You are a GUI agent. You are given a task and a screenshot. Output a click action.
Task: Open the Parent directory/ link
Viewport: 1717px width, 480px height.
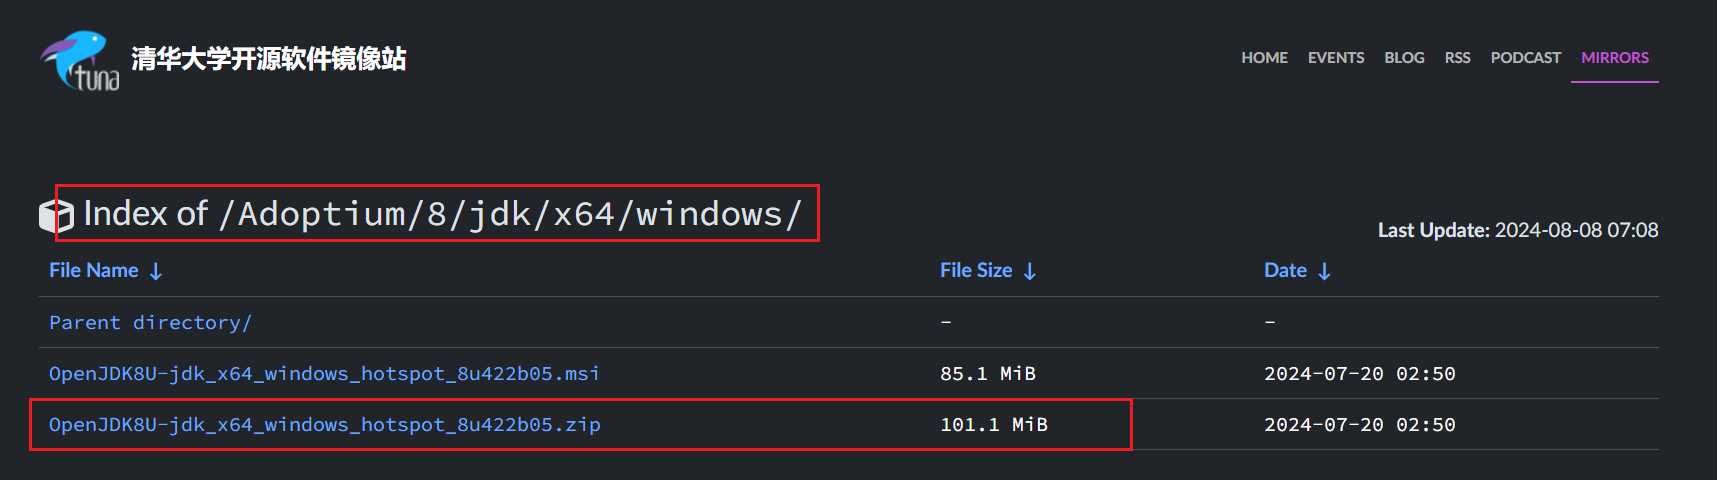point(150,322)
